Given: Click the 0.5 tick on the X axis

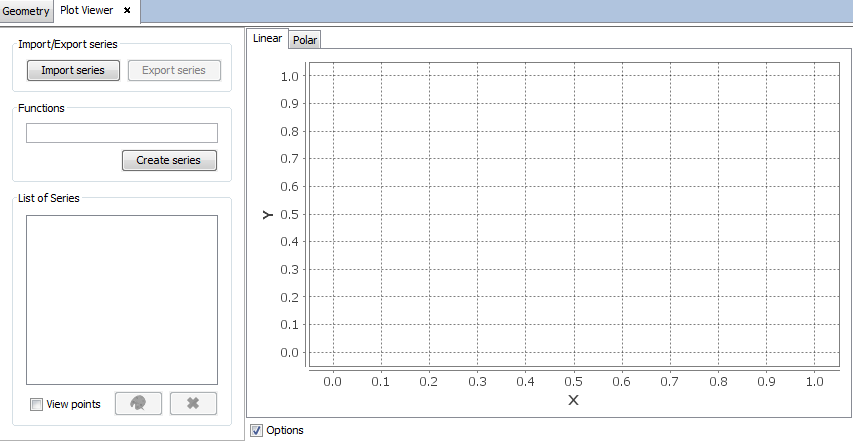Looking at the screenshot, I should (573, 381).
